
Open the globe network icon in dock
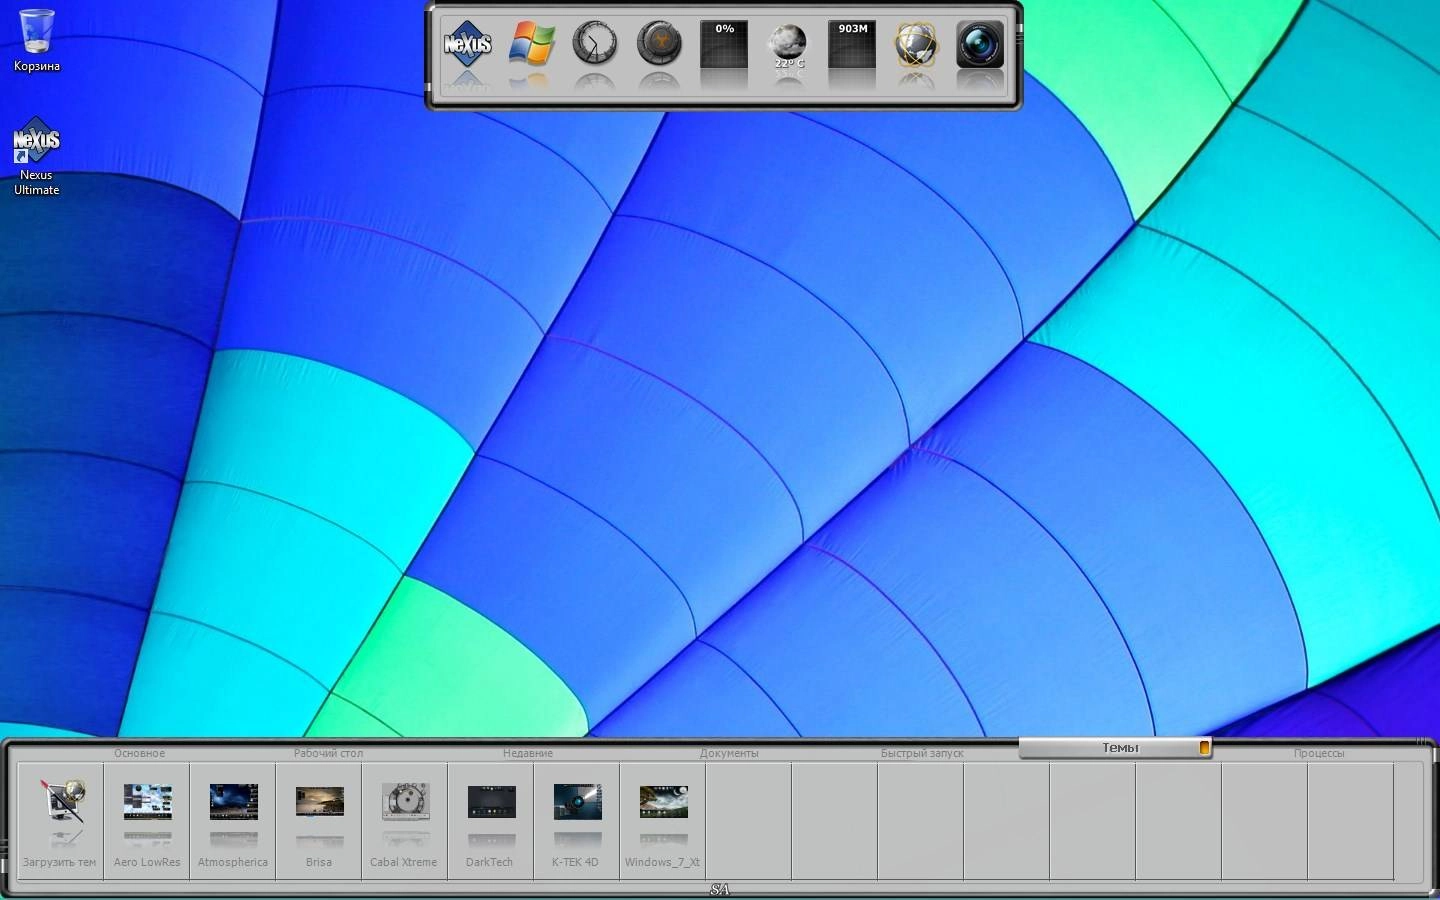click(x=916, y=44)
